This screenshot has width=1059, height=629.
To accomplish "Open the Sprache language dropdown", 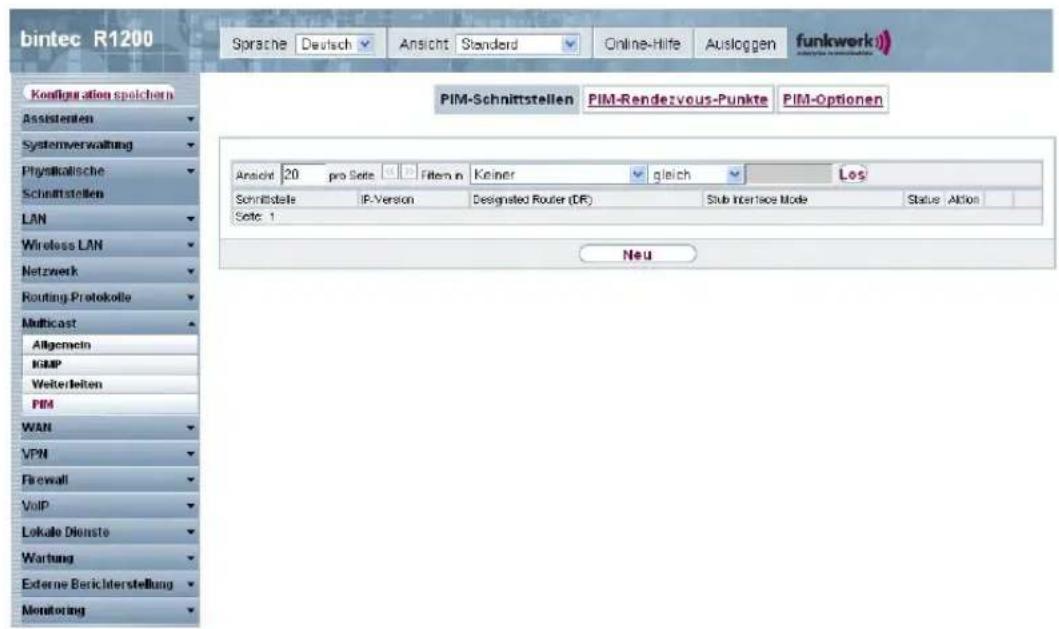I will [x=335, y=45].
